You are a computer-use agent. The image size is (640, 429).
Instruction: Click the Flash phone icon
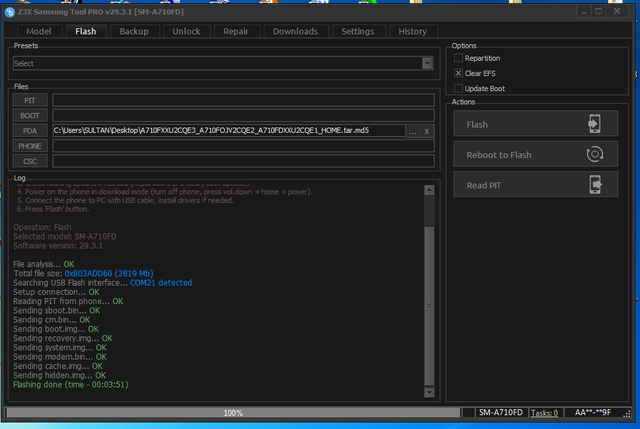pos(594,124)
